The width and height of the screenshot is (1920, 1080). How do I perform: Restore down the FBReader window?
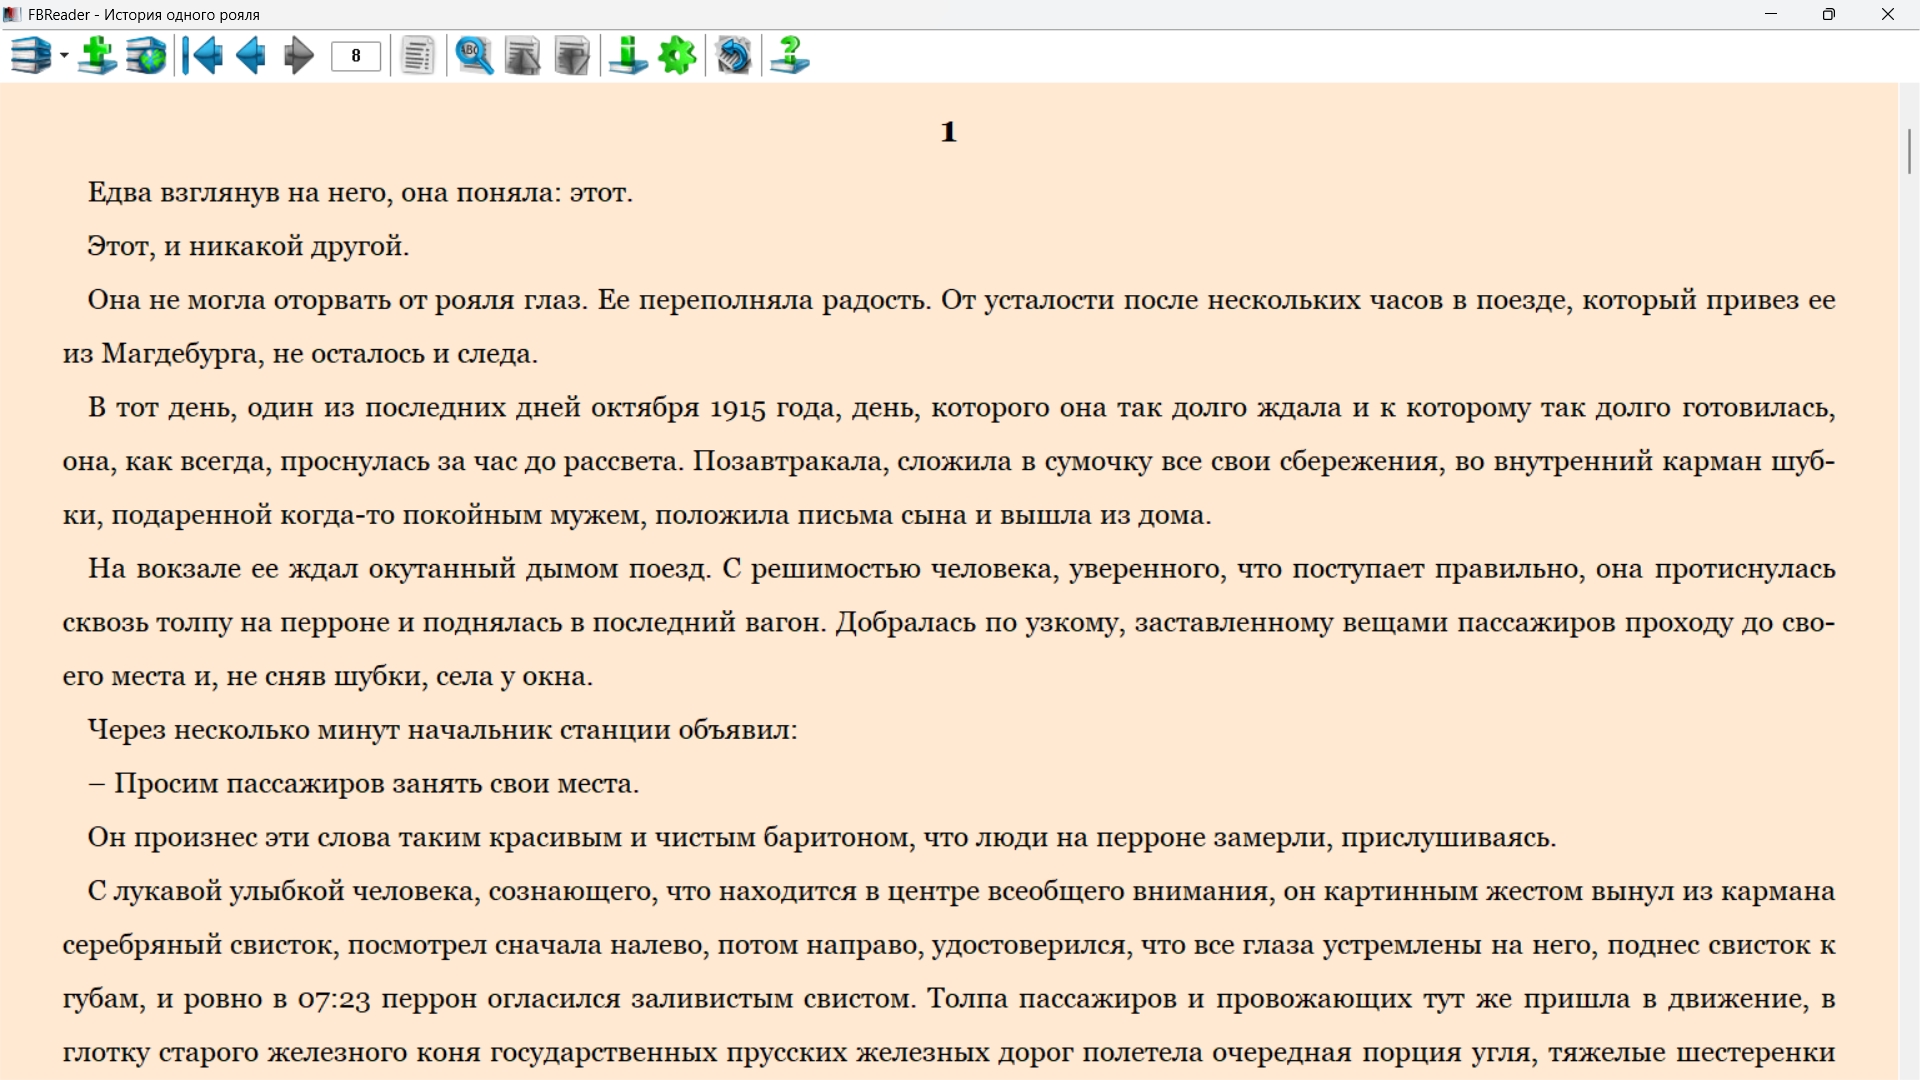point(1828,14)
